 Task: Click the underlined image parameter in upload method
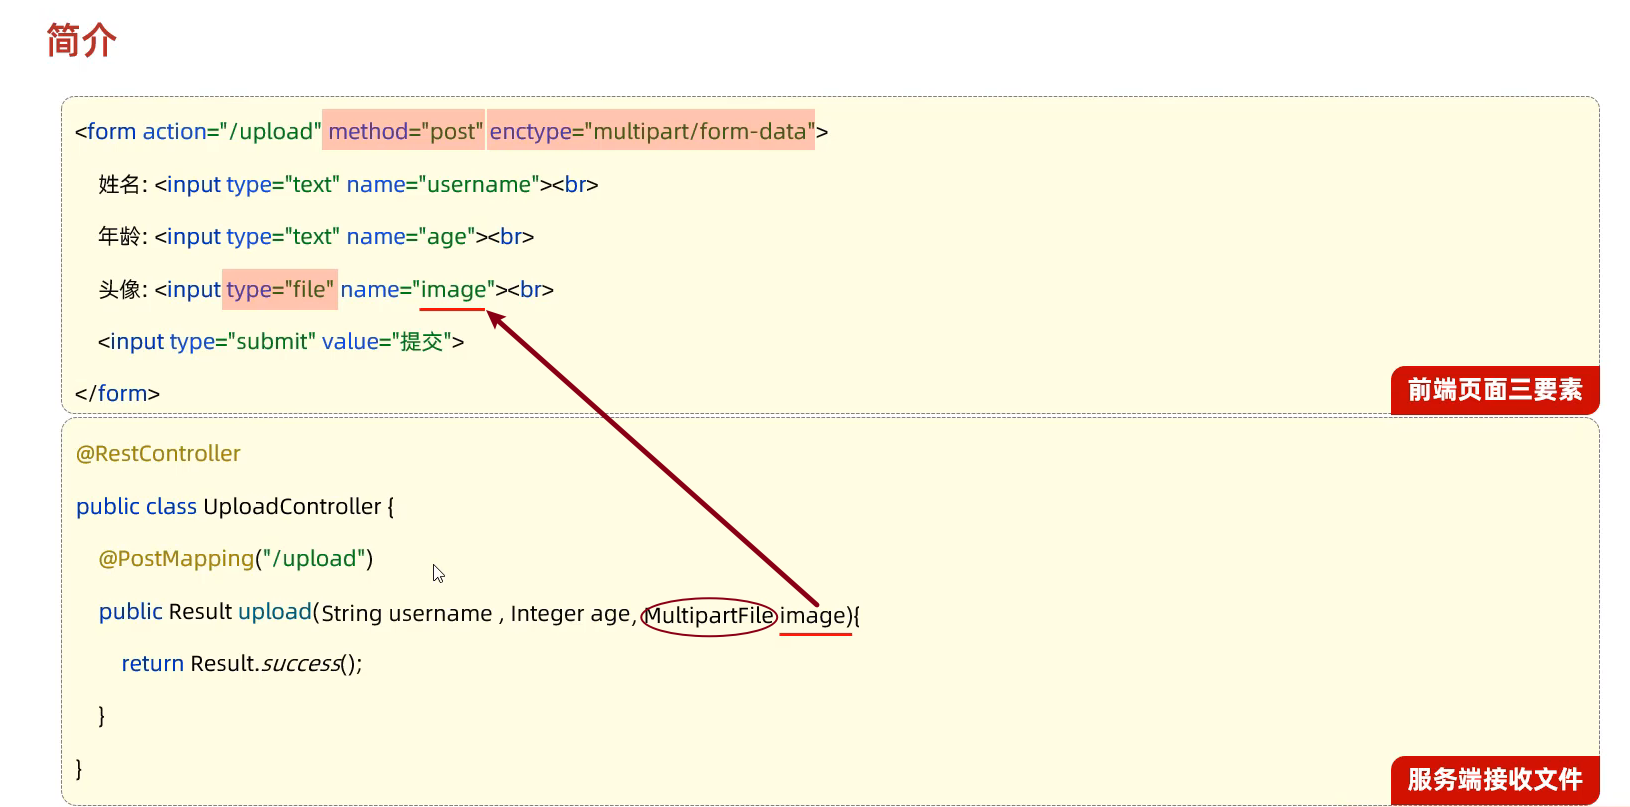[x=813, y=615]
